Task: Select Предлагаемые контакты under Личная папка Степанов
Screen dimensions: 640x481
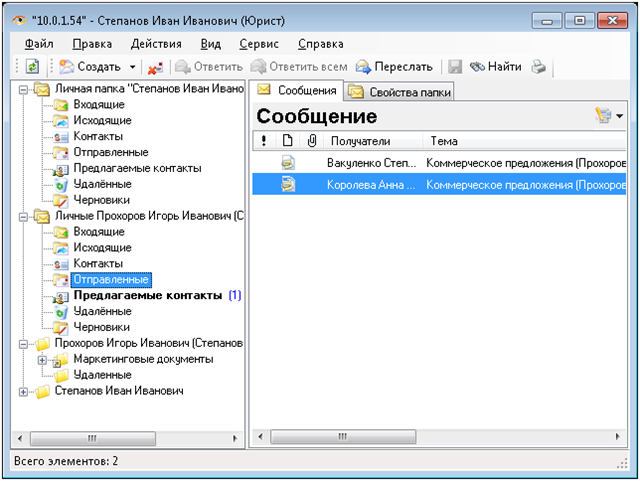Action: pos(137,168)
